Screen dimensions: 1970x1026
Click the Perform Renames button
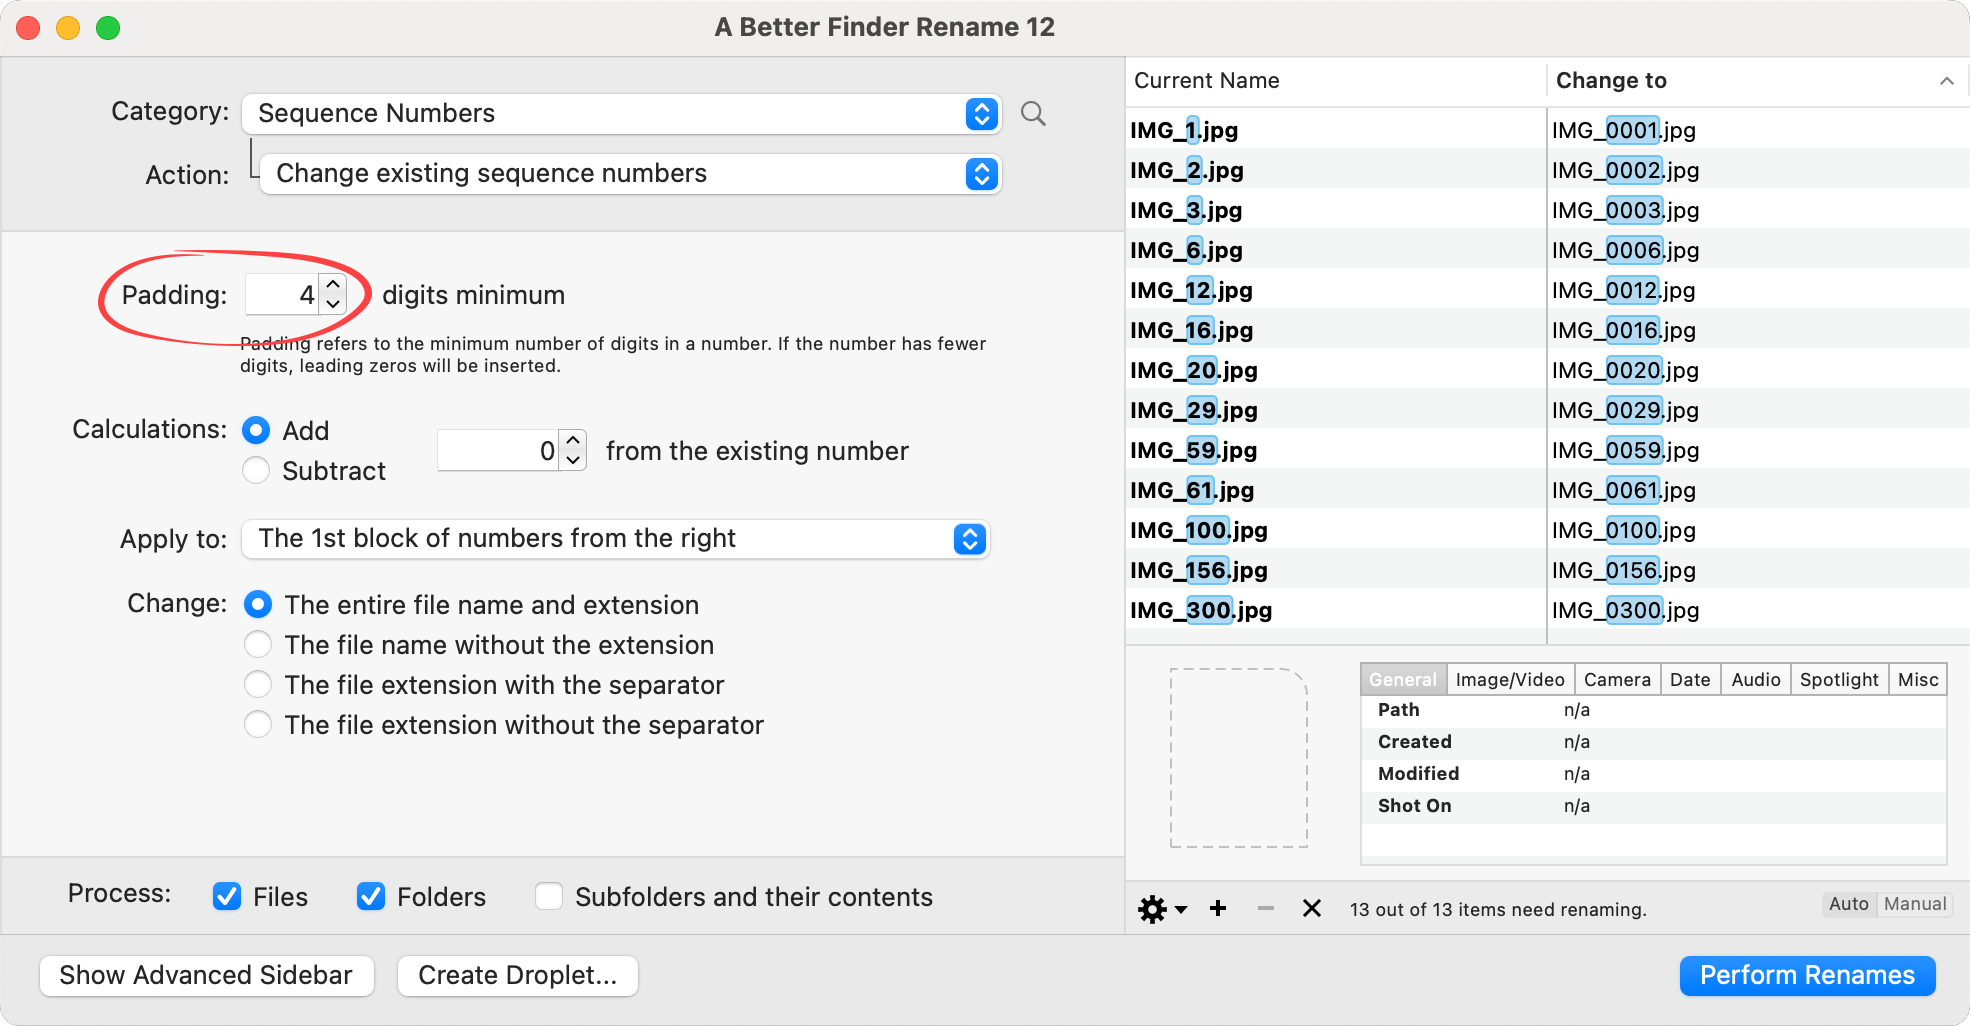coord(1806,975)
